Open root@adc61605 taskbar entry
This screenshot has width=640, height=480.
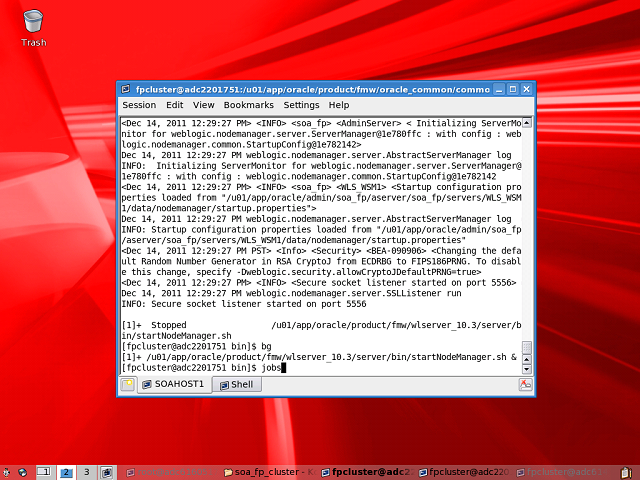pos(170,472)
